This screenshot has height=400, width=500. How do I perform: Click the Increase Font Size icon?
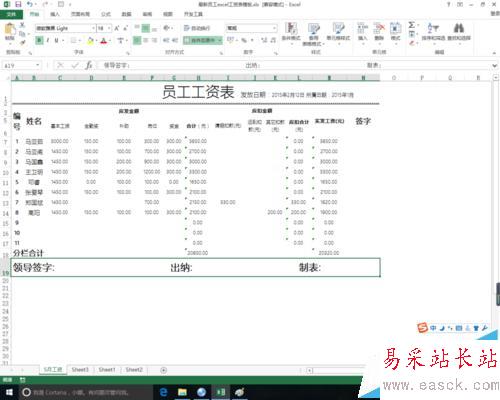point(117,28)
